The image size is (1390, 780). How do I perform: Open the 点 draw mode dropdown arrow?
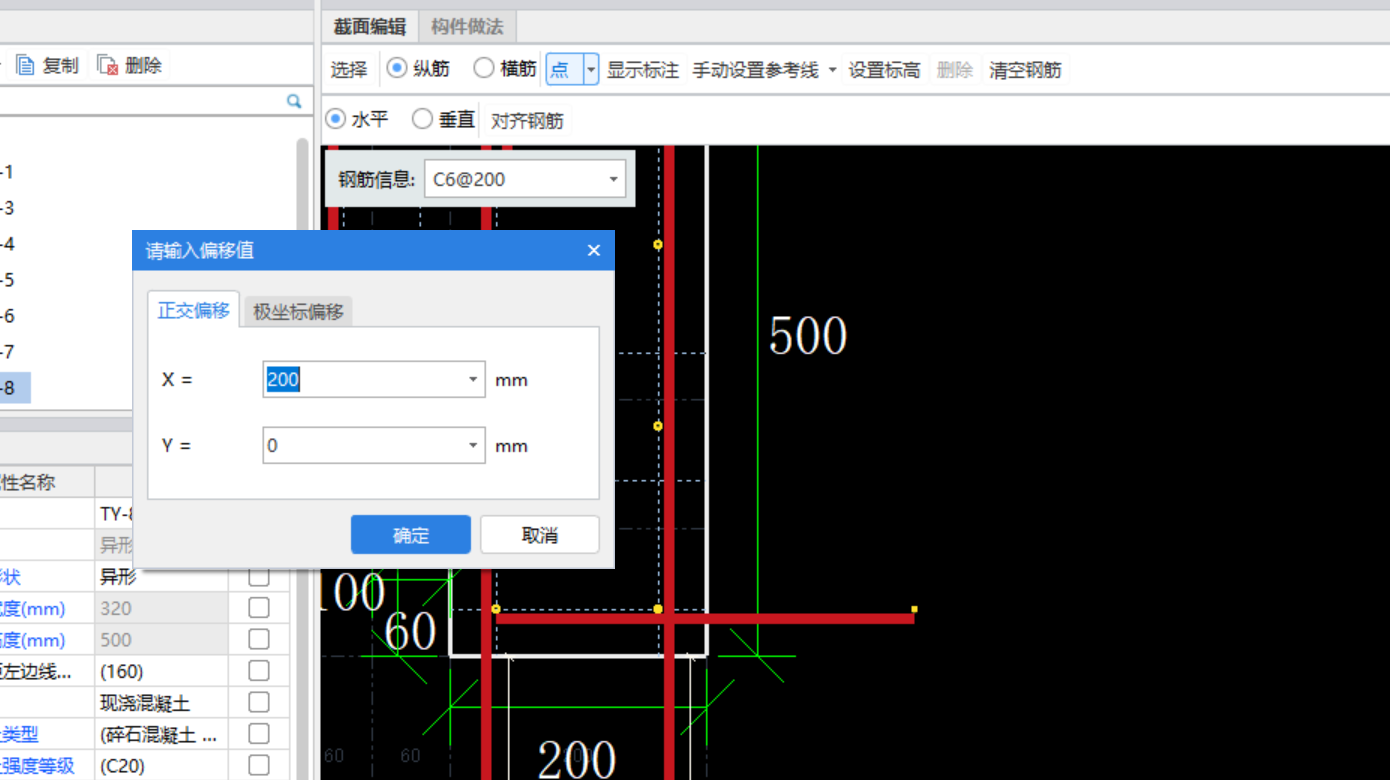[x=591, y=70]
